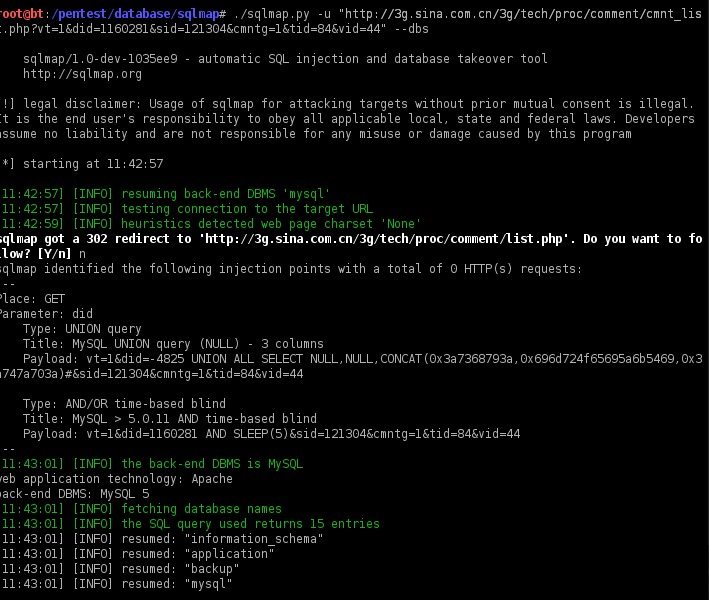
Task: Click the 'Type: UNION query' line
Action: click(x=82, y=329)
